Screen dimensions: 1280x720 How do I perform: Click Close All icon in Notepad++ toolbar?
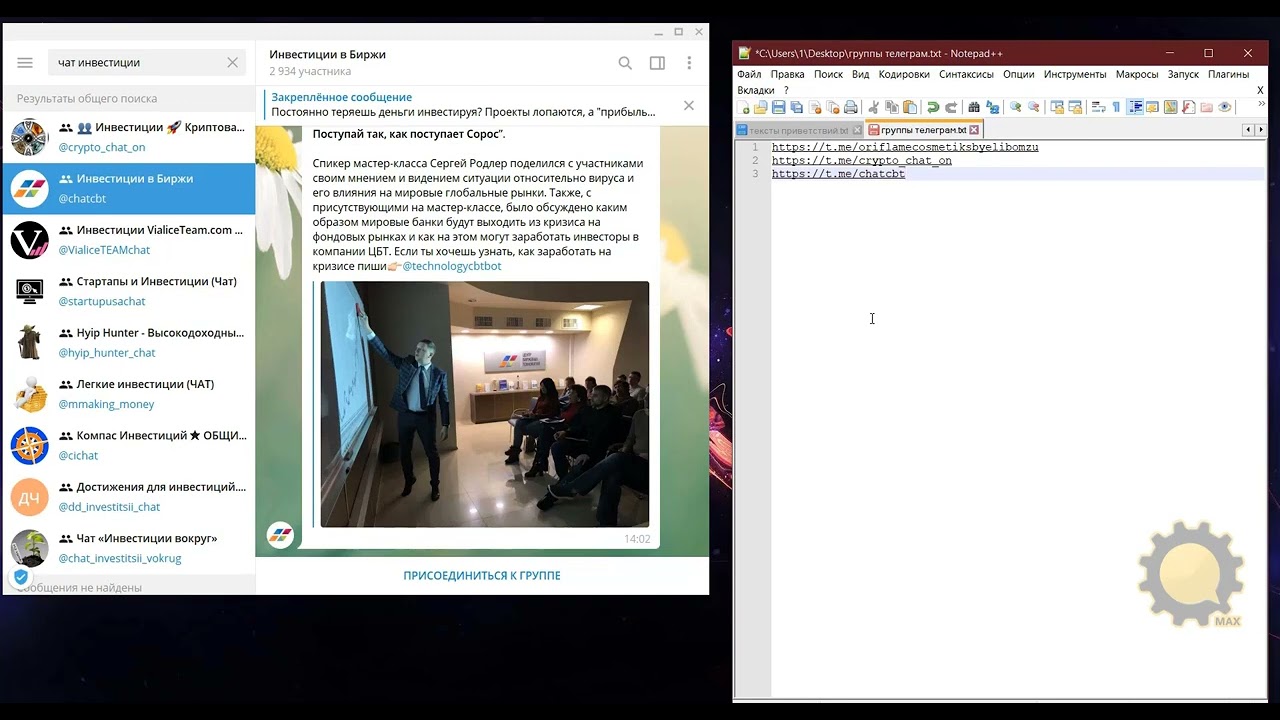(833, 107)
